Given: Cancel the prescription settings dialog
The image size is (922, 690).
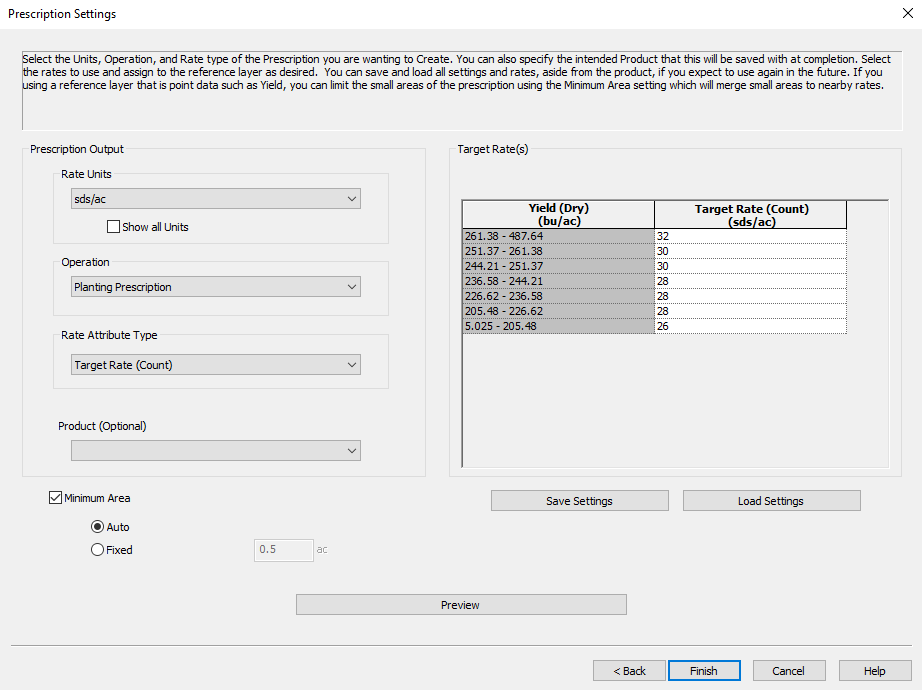Looking at the screenshot, I should coord(789,670).
